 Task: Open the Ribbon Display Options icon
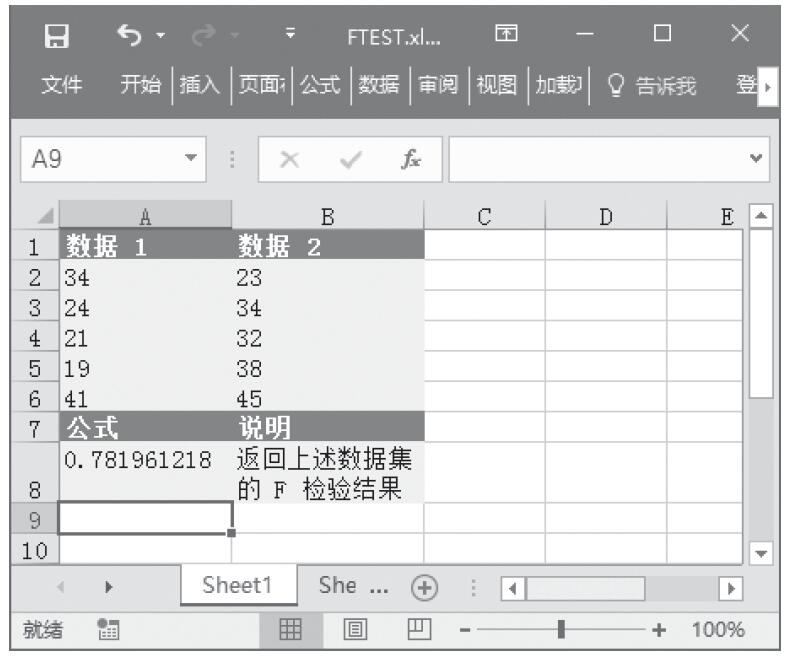coord(507,36)
